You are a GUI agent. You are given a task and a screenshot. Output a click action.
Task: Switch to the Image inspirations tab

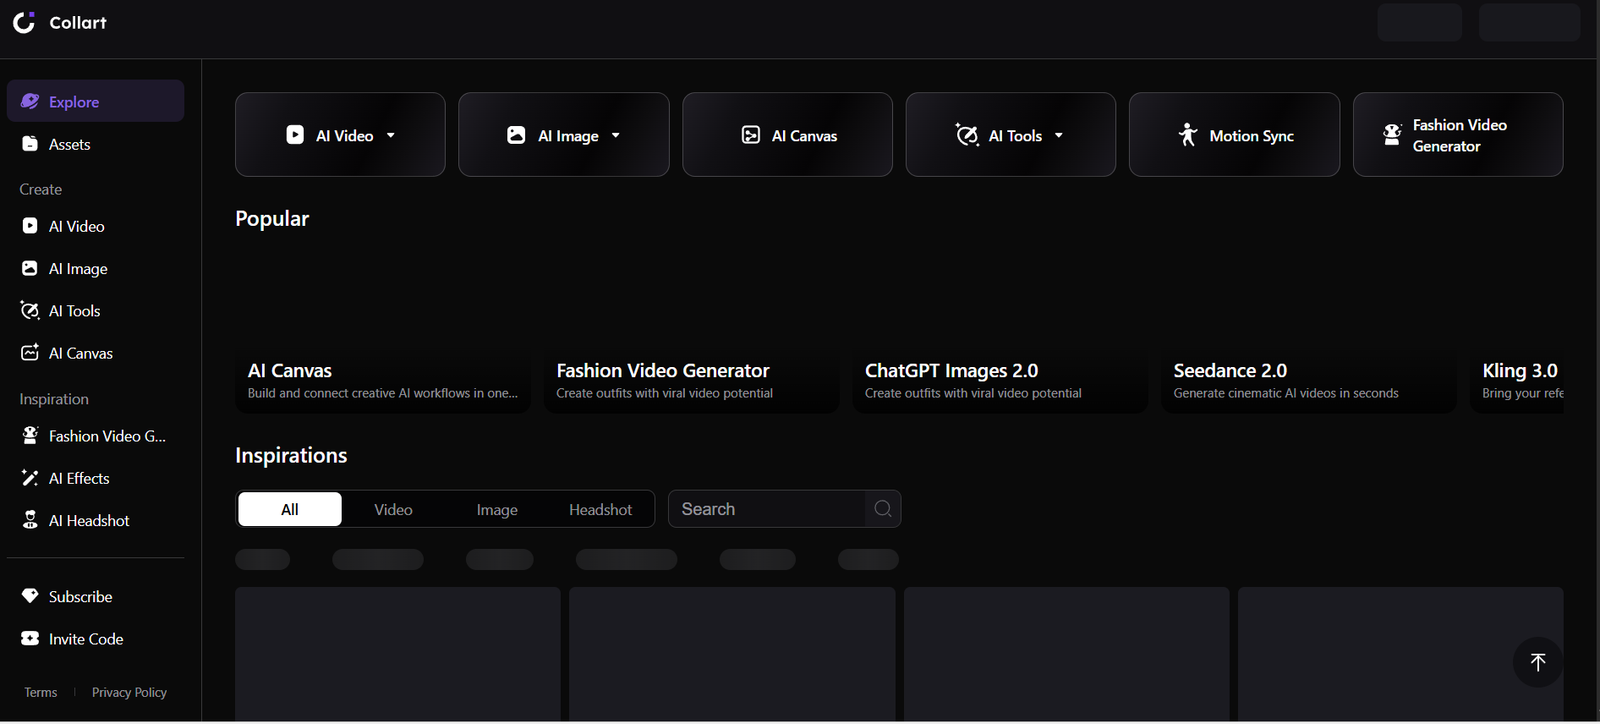497,509
